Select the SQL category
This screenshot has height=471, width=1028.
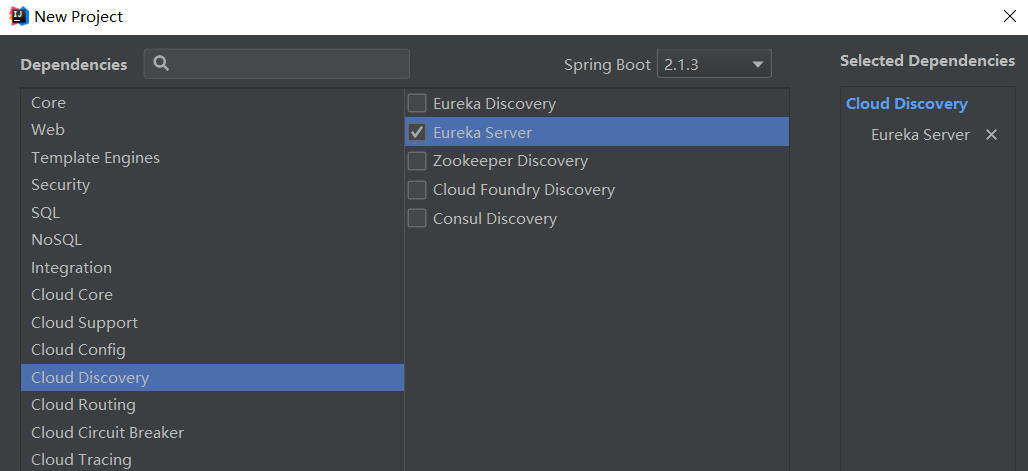click(x=212, y=213)
